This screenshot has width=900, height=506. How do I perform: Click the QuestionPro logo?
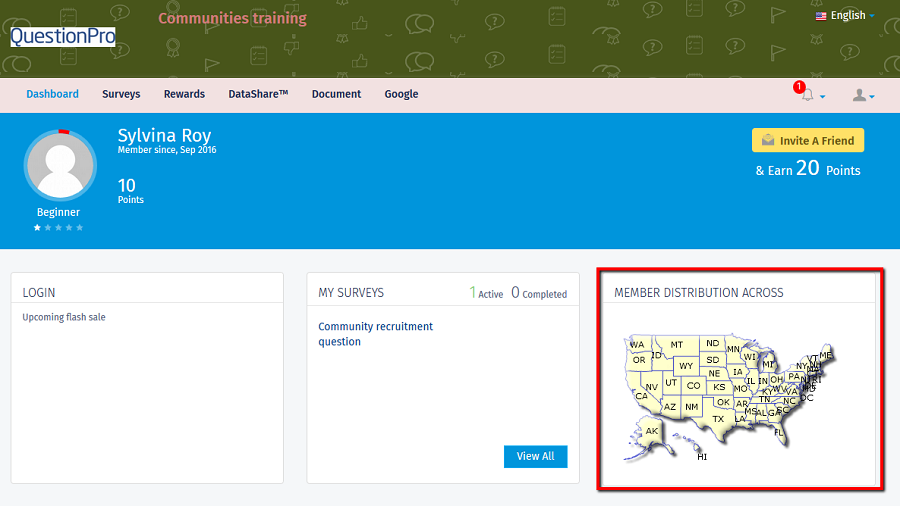63,37
